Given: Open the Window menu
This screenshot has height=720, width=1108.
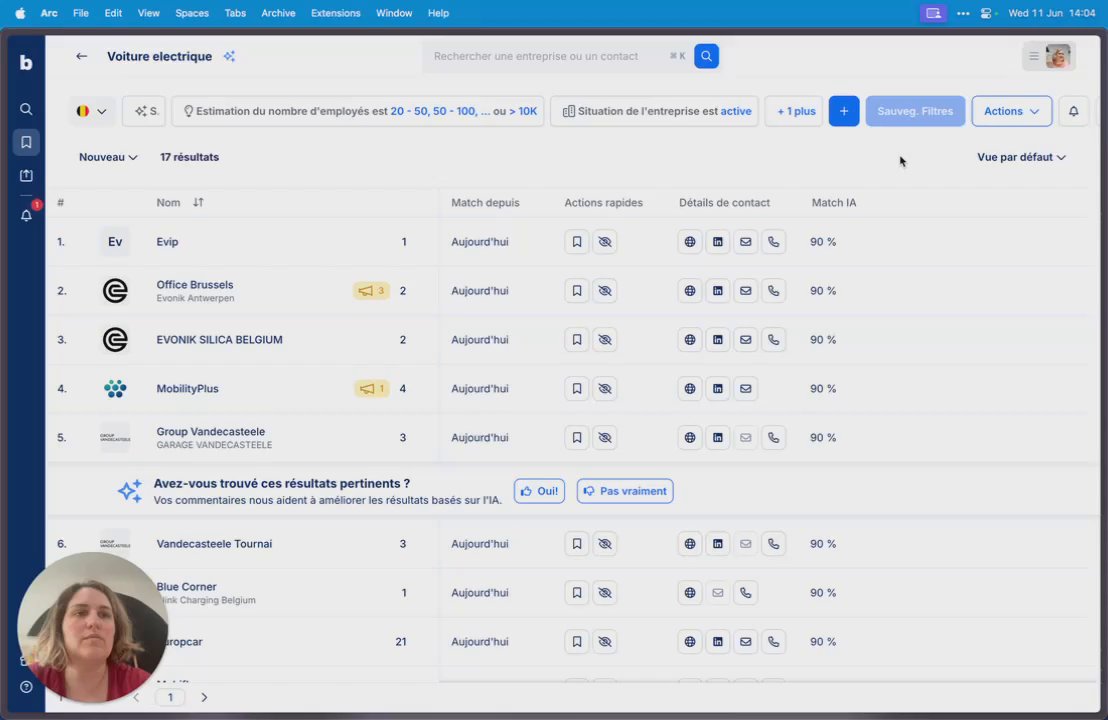Looking at the screenshot, I should click(x=394, y=13).
